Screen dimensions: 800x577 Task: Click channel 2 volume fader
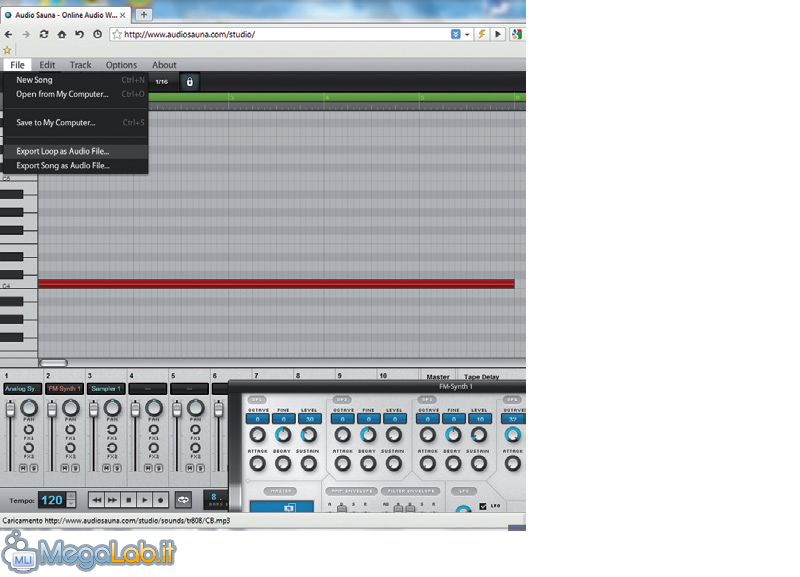(52, 409)
